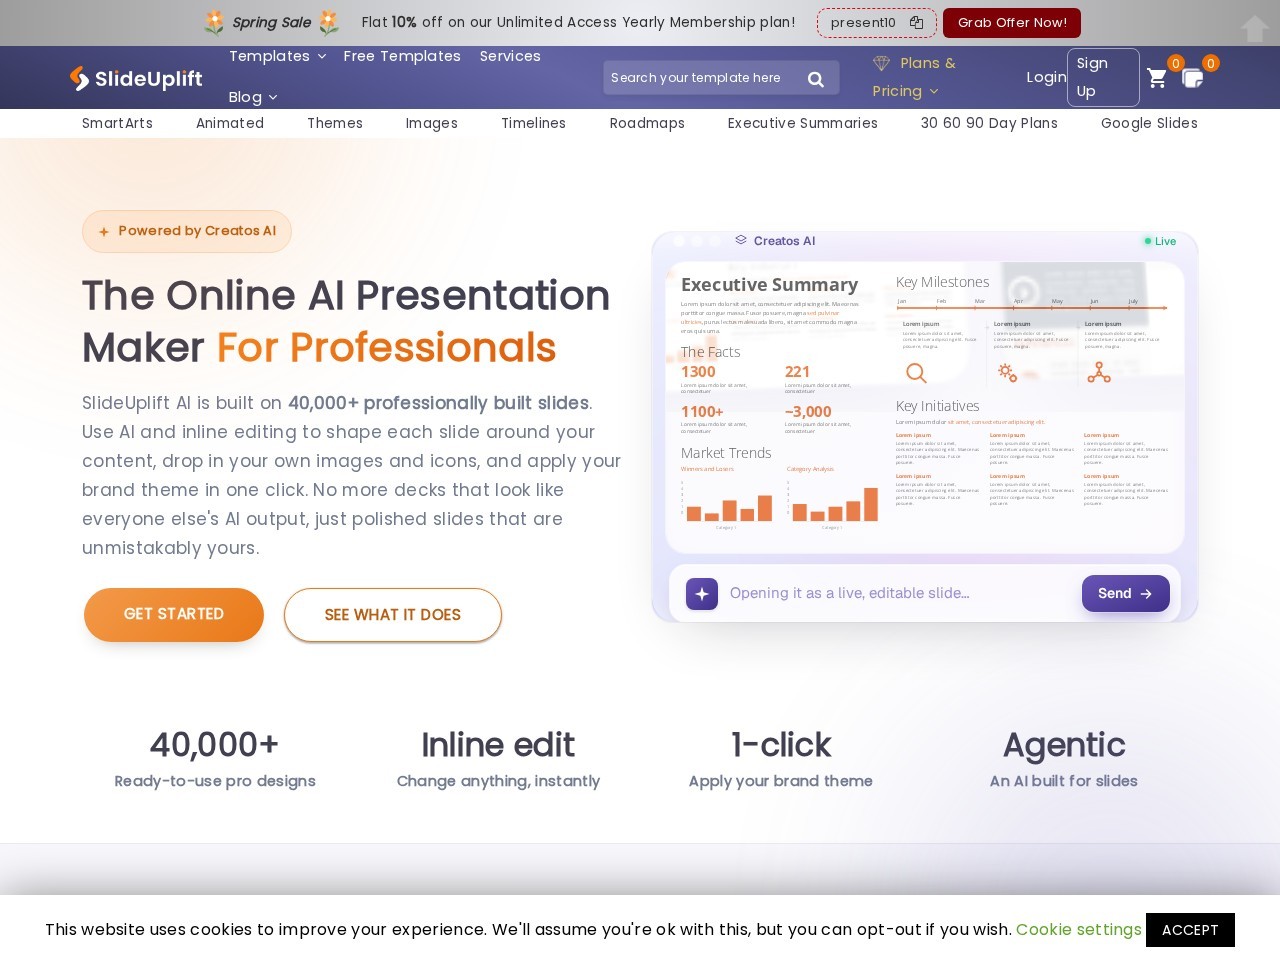Click the layers icon beside Creatos AI
This screenshot has width=1280, height=960.
tap(741, 240)
